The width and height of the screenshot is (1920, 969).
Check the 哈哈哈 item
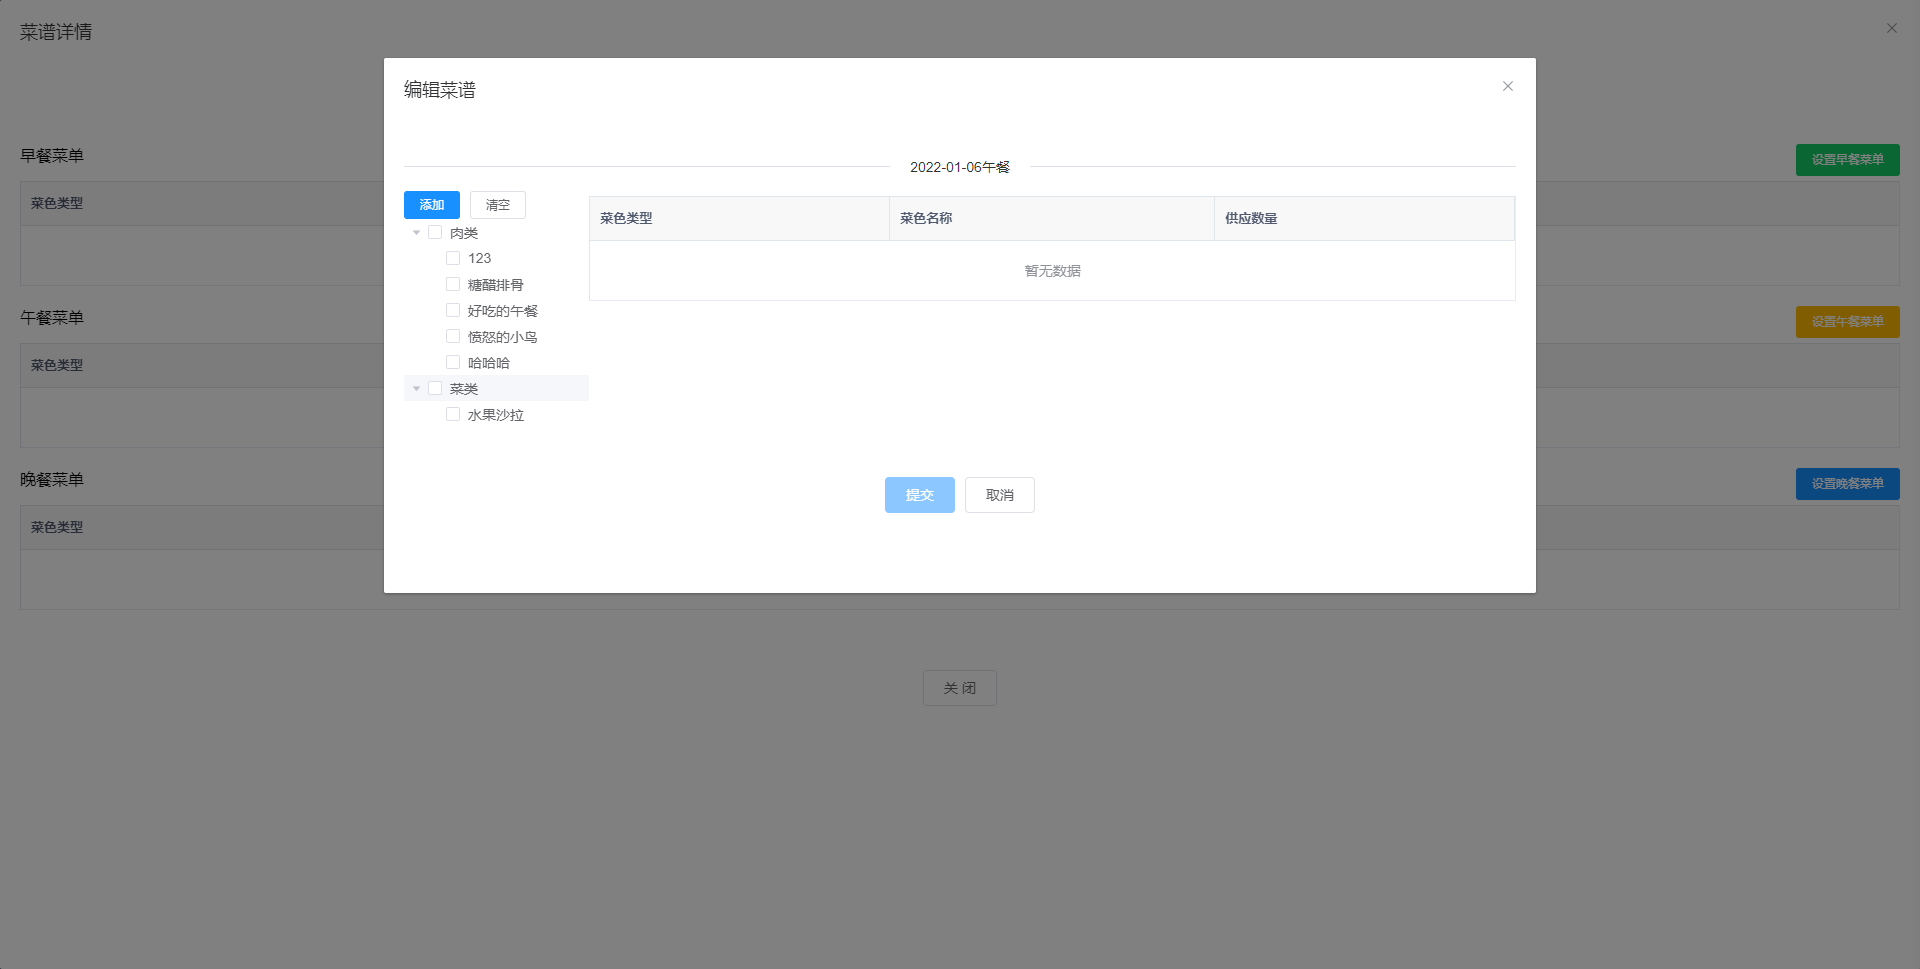click(x=453, y=362)
